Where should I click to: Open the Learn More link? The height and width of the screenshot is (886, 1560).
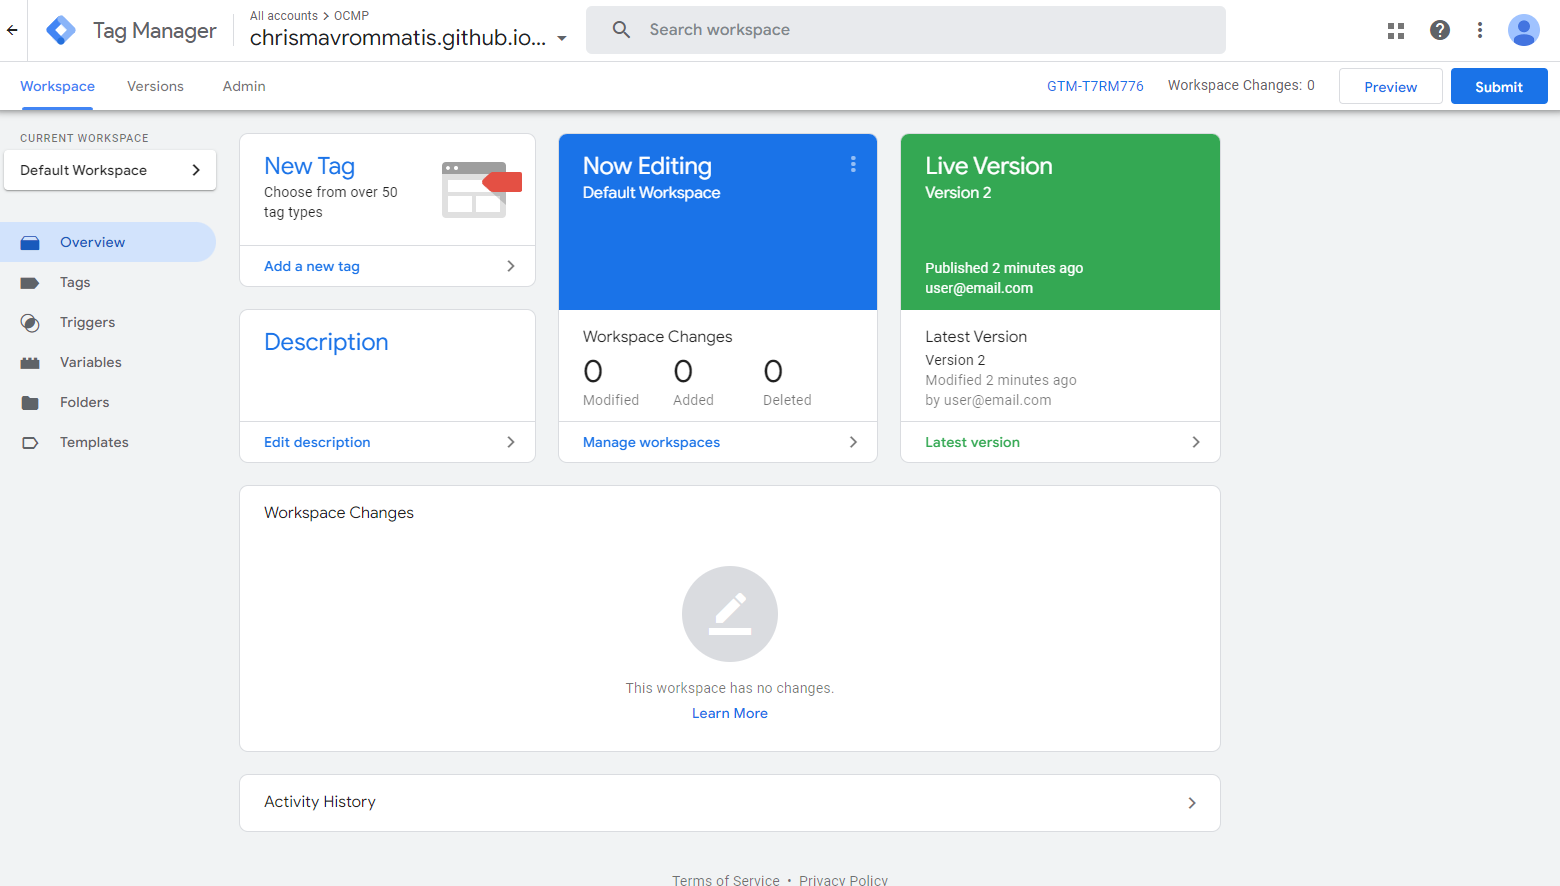730,713
